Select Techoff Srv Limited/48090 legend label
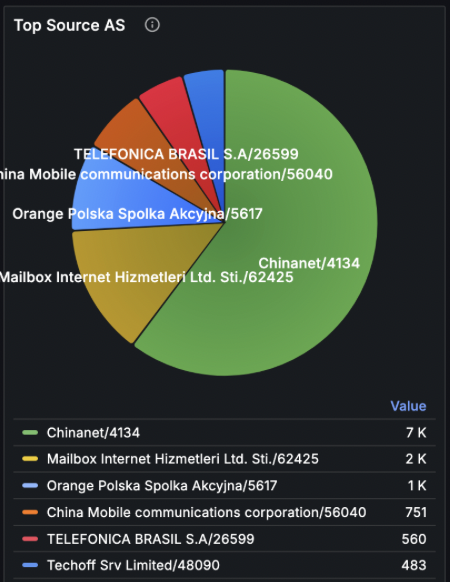 pos(133,565)
